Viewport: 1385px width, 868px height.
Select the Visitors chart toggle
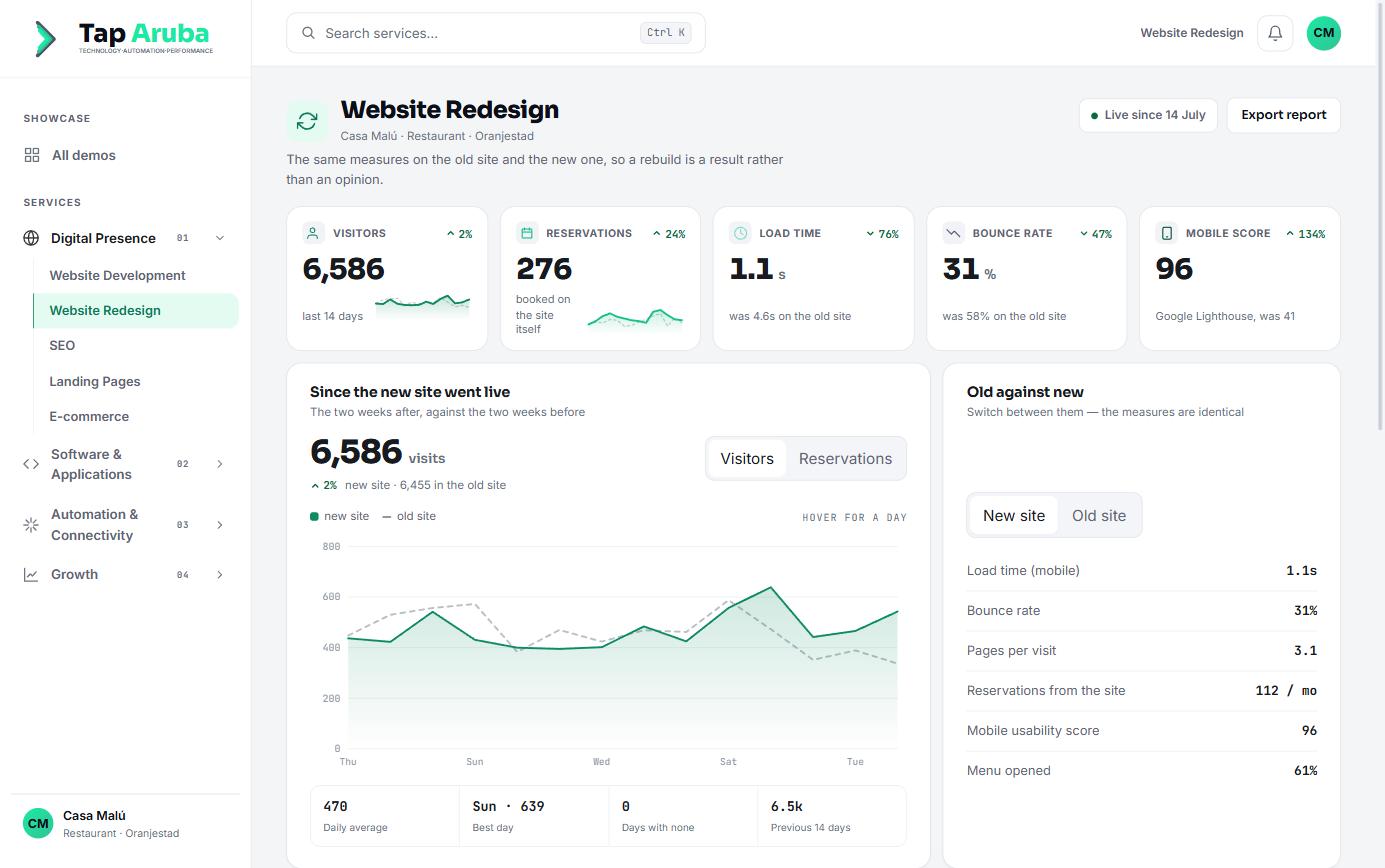tap(747, 459)
